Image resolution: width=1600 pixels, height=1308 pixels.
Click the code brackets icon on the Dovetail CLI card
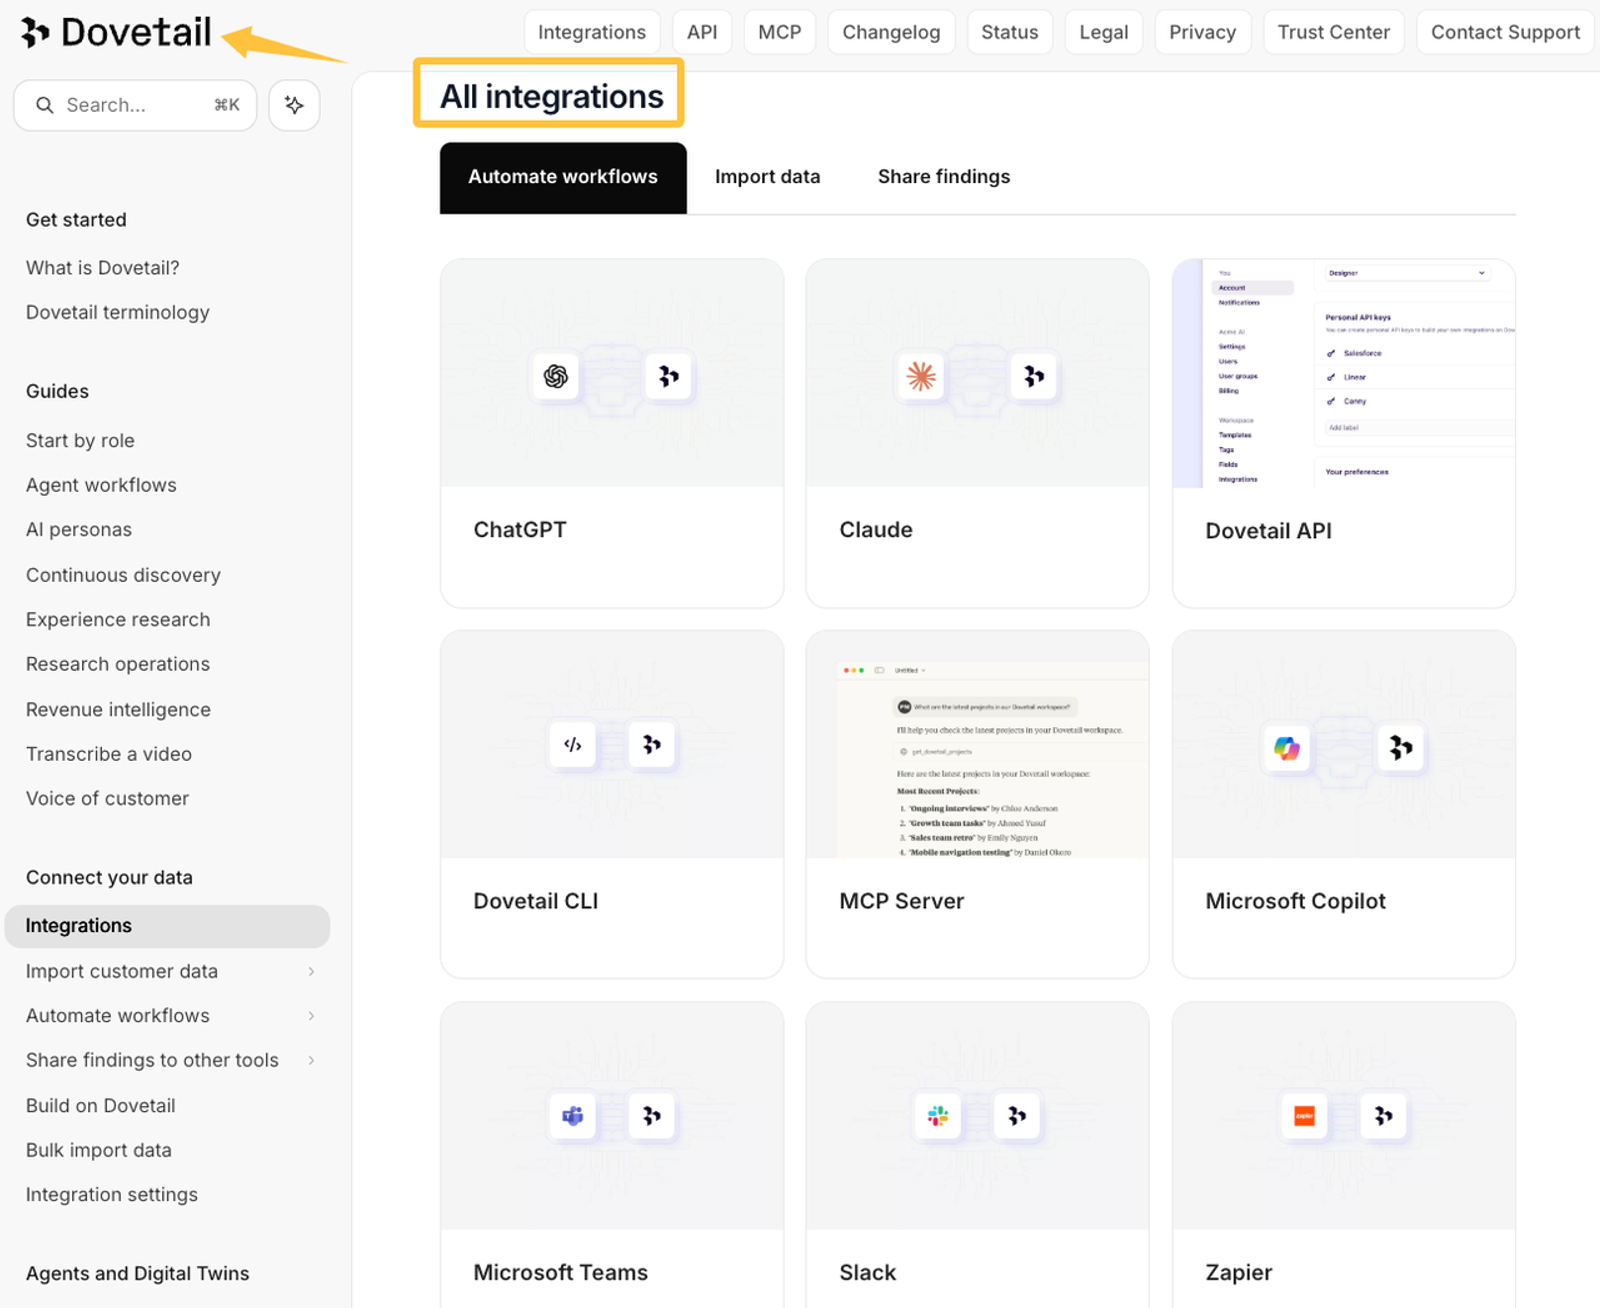(573, 745)
